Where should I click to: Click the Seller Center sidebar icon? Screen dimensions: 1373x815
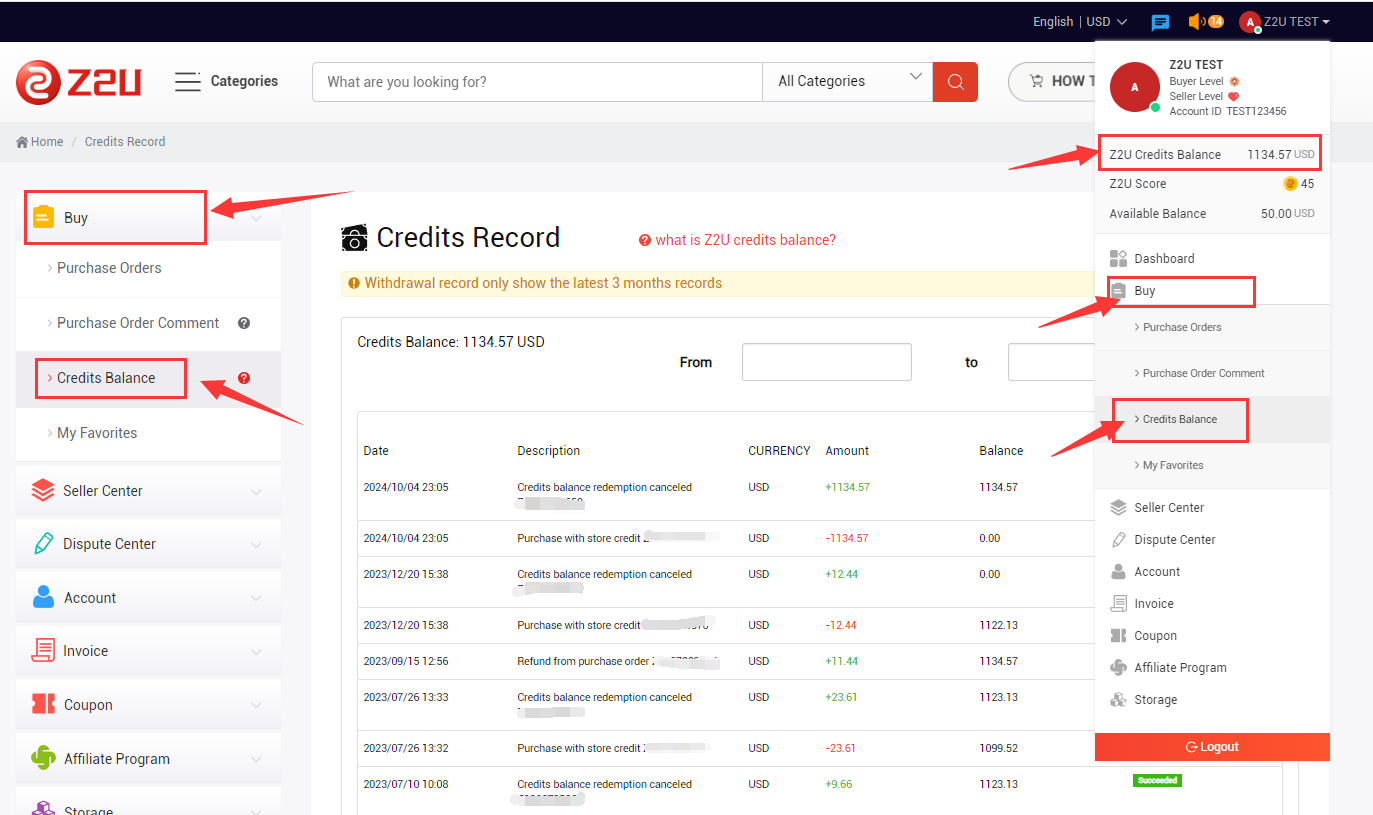(x=43, y=491)
